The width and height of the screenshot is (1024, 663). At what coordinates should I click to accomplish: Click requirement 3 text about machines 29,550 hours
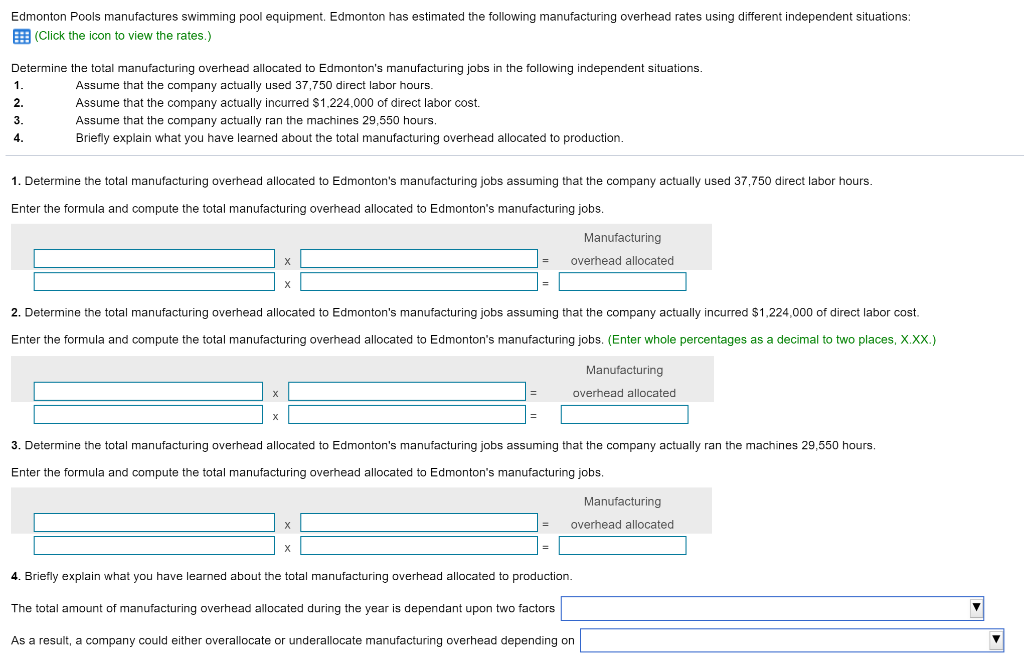click(x=256, y=121)
